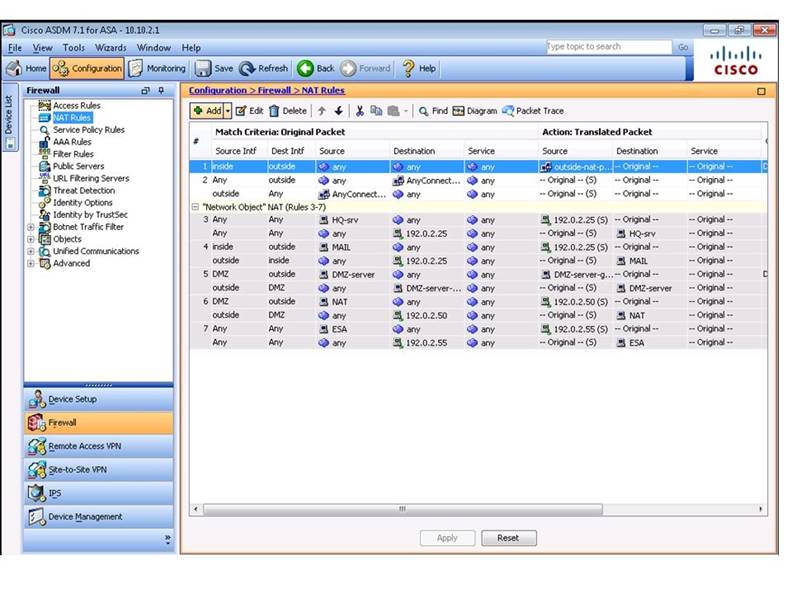Open Firewall navigation panel
This screenshot has width=792, height=594.
pyautogui.click(x=98, y=423)
